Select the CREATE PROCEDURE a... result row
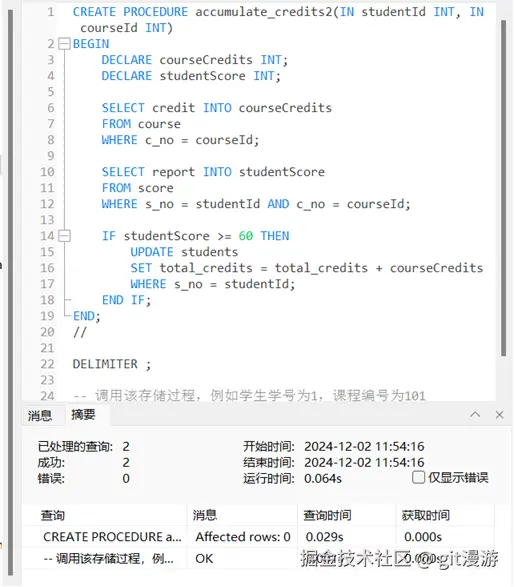Screen dimensions: 515x587 (x=258, y=537)
